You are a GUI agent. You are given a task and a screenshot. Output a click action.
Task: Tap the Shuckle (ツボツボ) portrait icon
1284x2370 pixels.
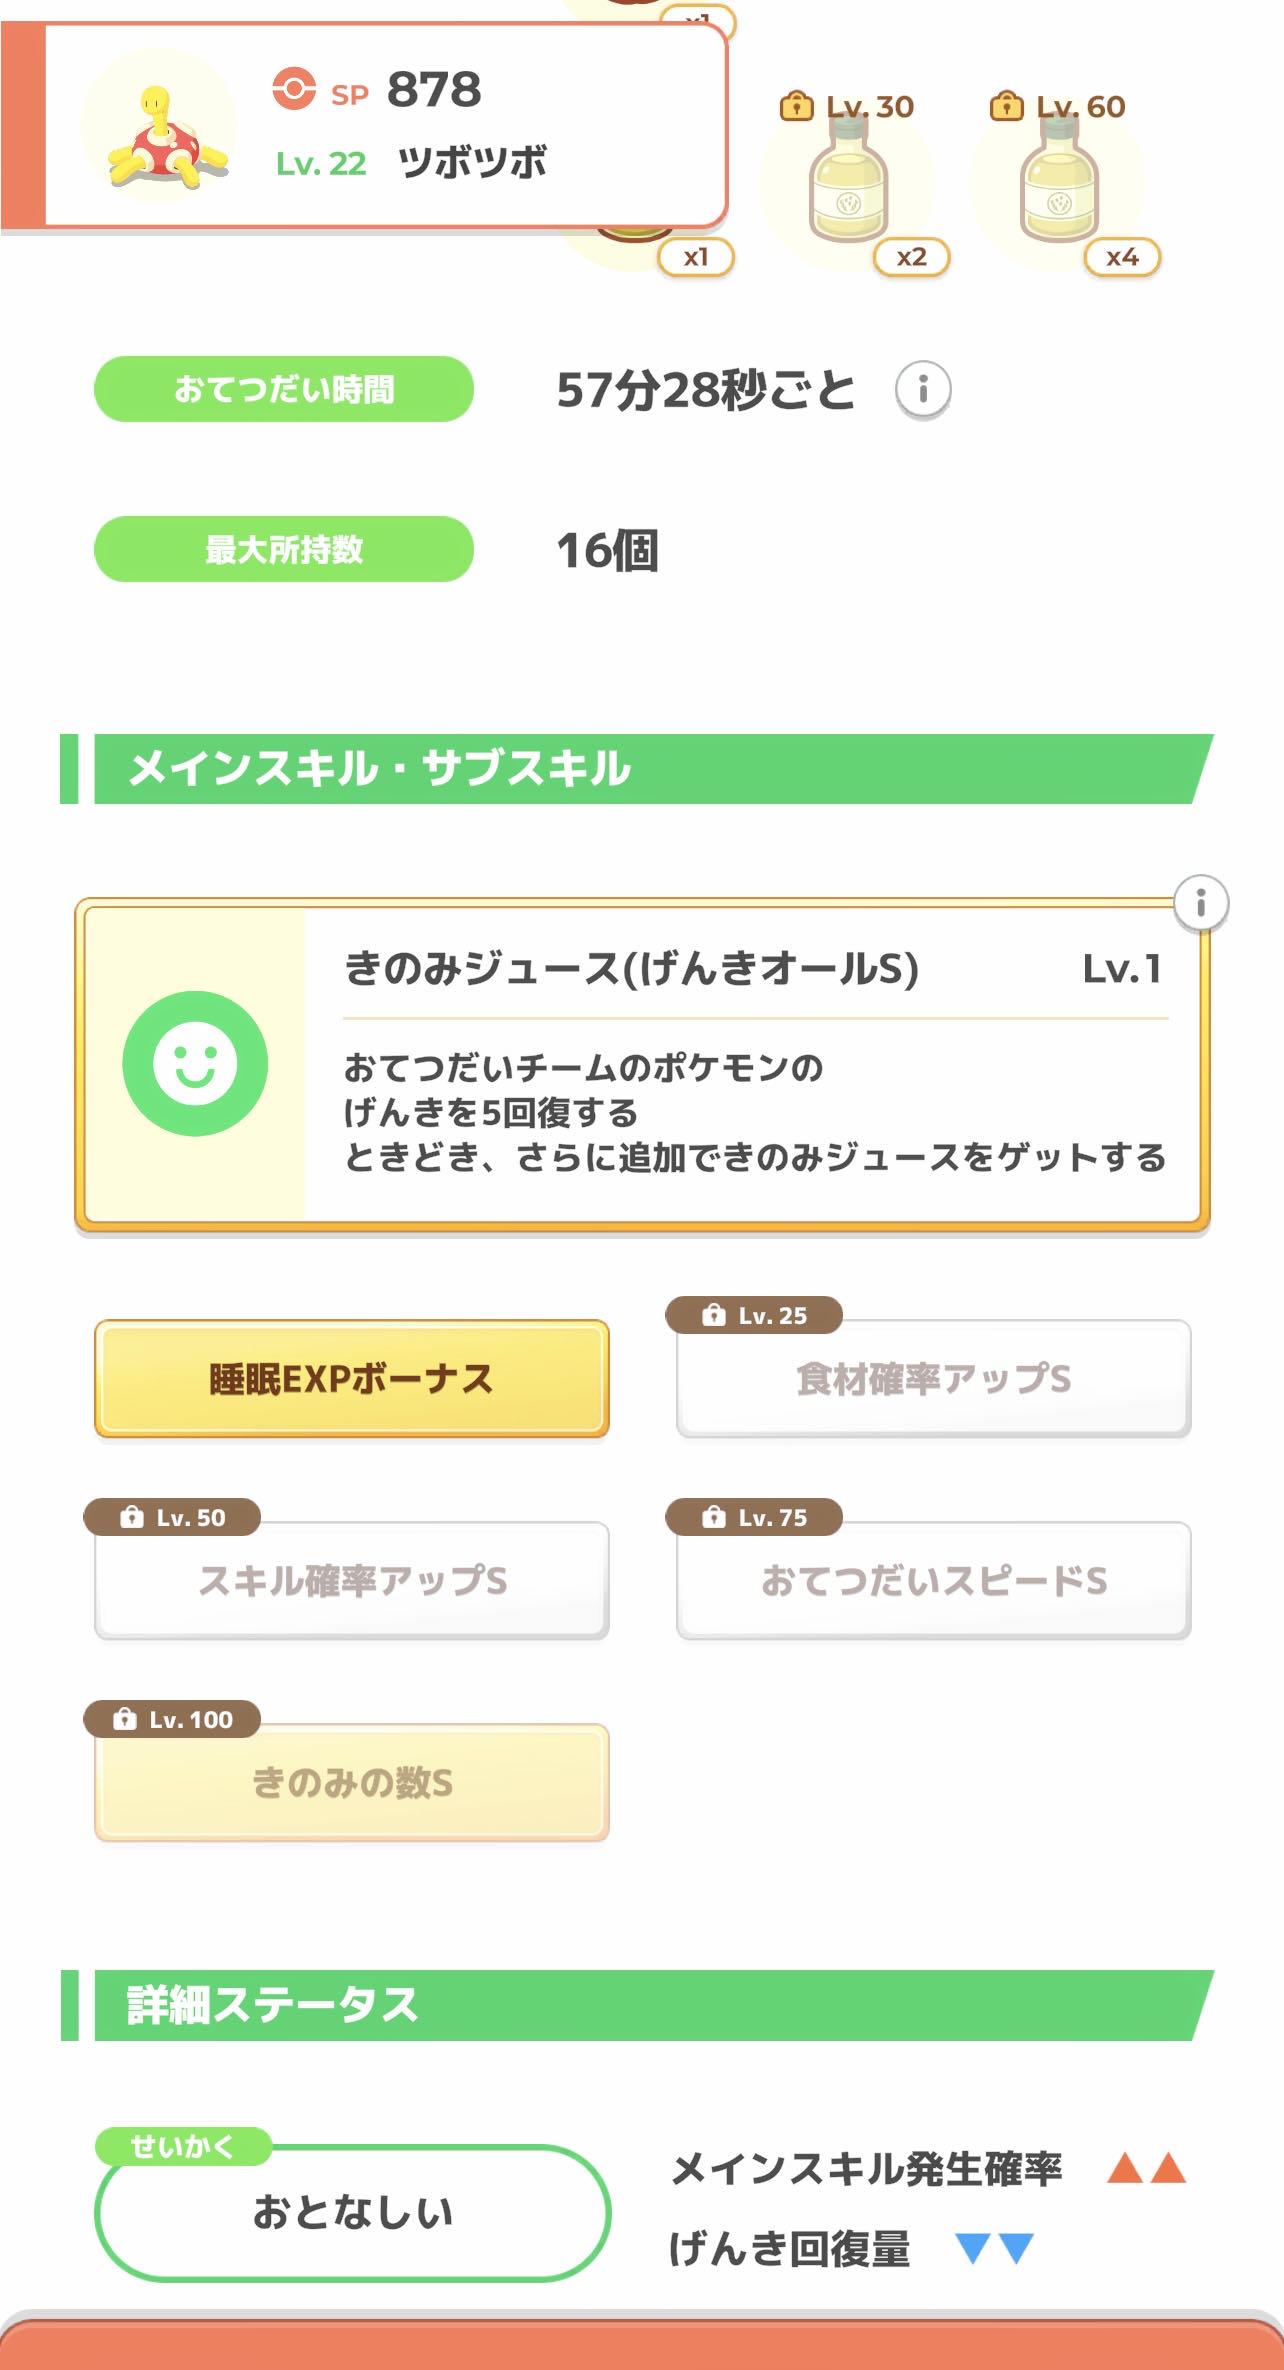coord(160,129)
